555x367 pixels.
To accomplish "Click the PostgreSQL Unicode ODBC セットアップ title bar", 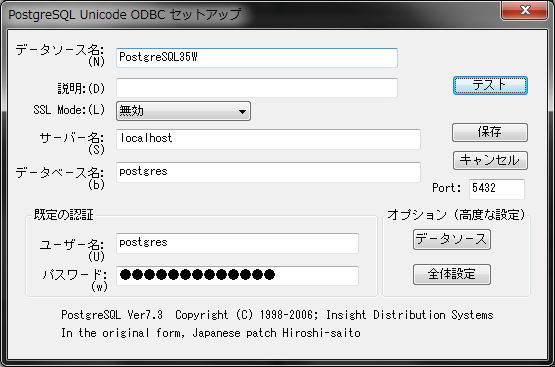I will coord(125,15).
